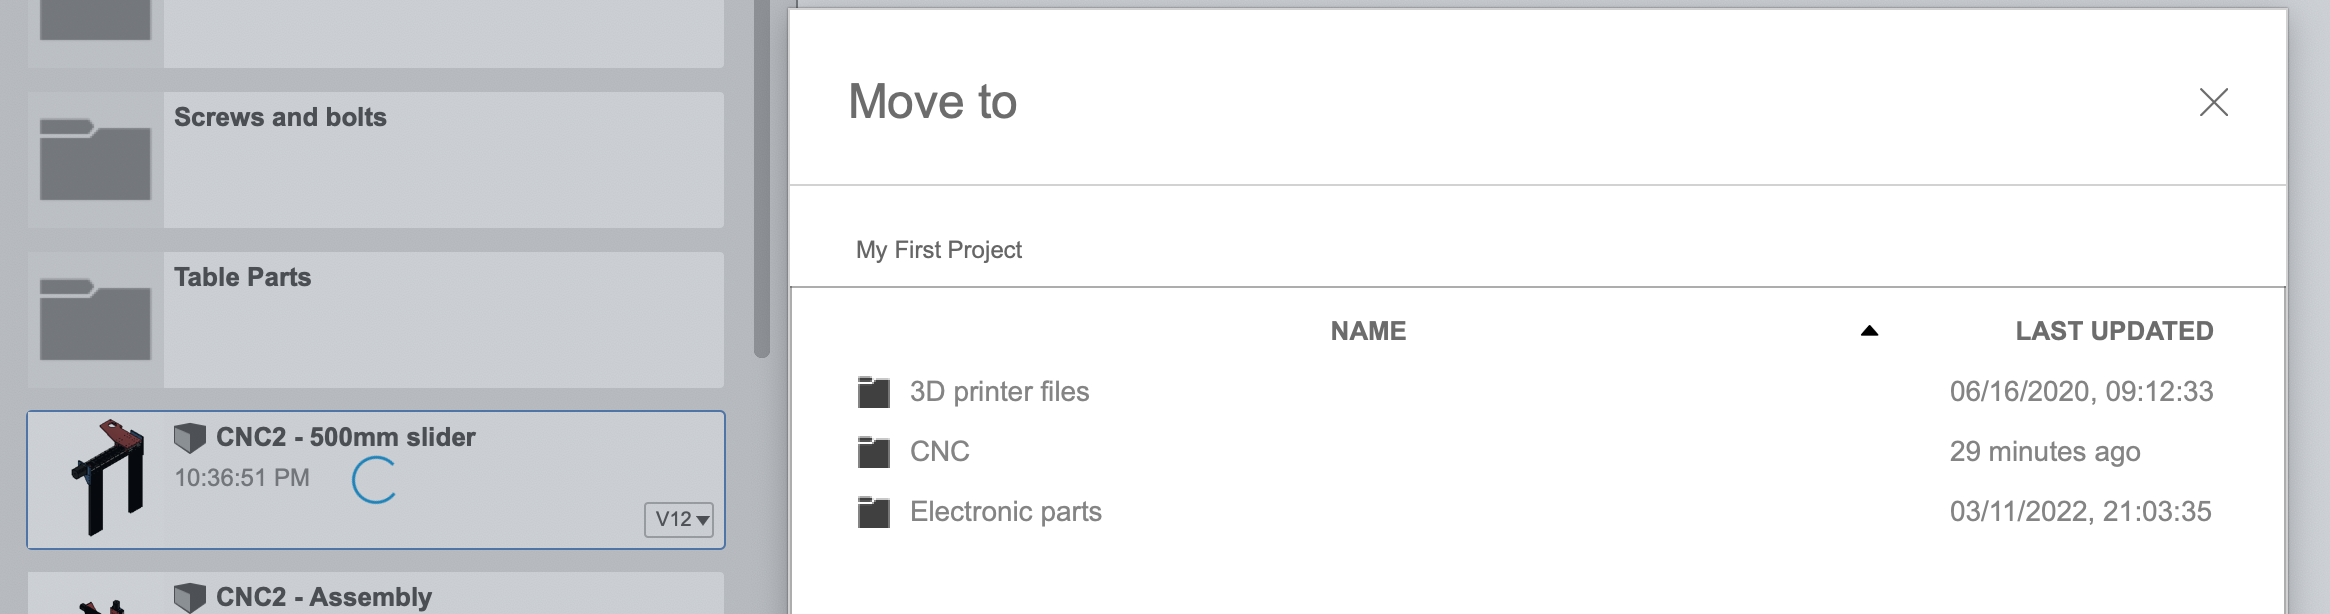The height and width of the screenshot is (614, 2330).
Task: Open the V12 version dropdown
Action: tap(681, 521)
